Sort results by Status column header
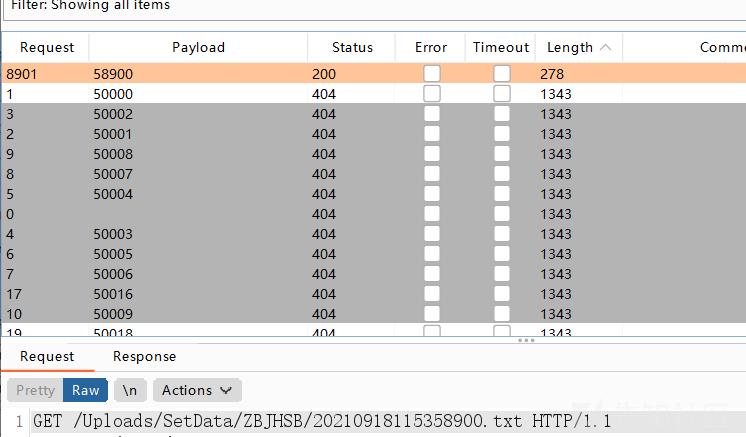 (x=352, y=47)
